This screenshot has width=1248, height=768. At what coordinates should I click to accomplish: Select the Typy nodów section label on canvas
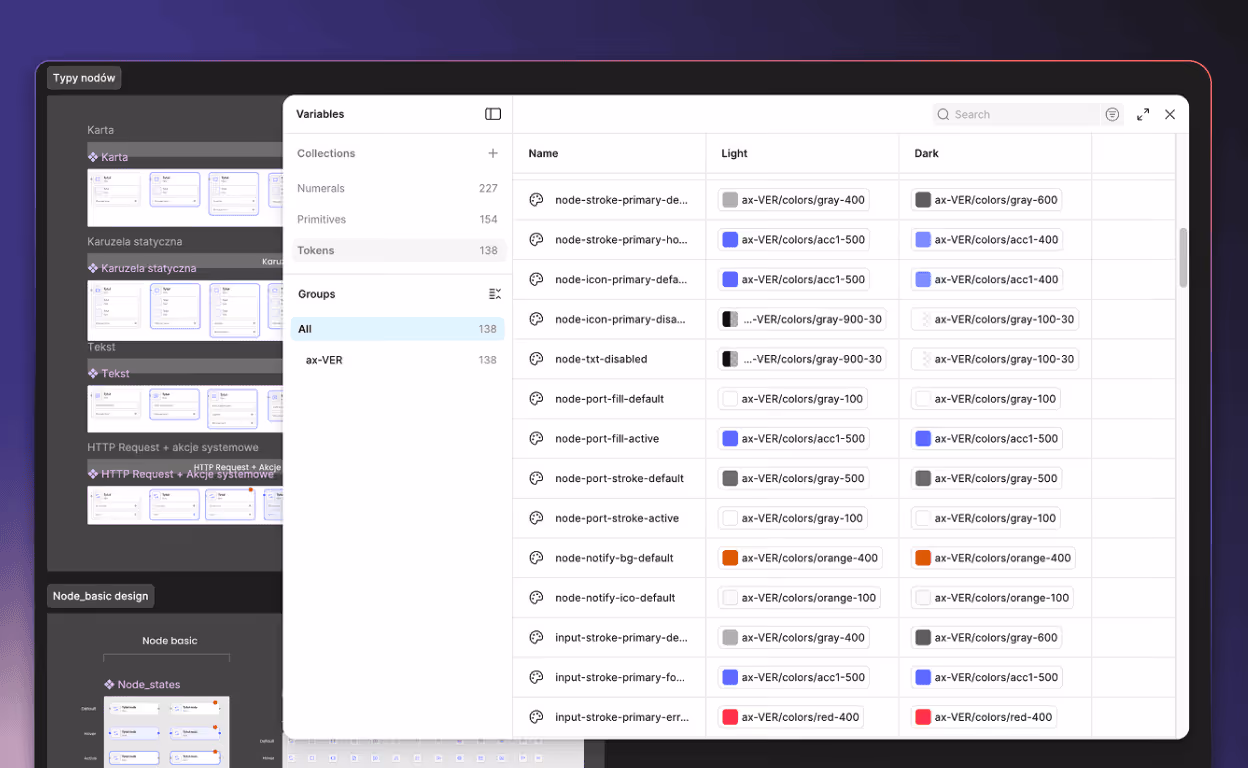pyautogui.click(x=84, y=78)
